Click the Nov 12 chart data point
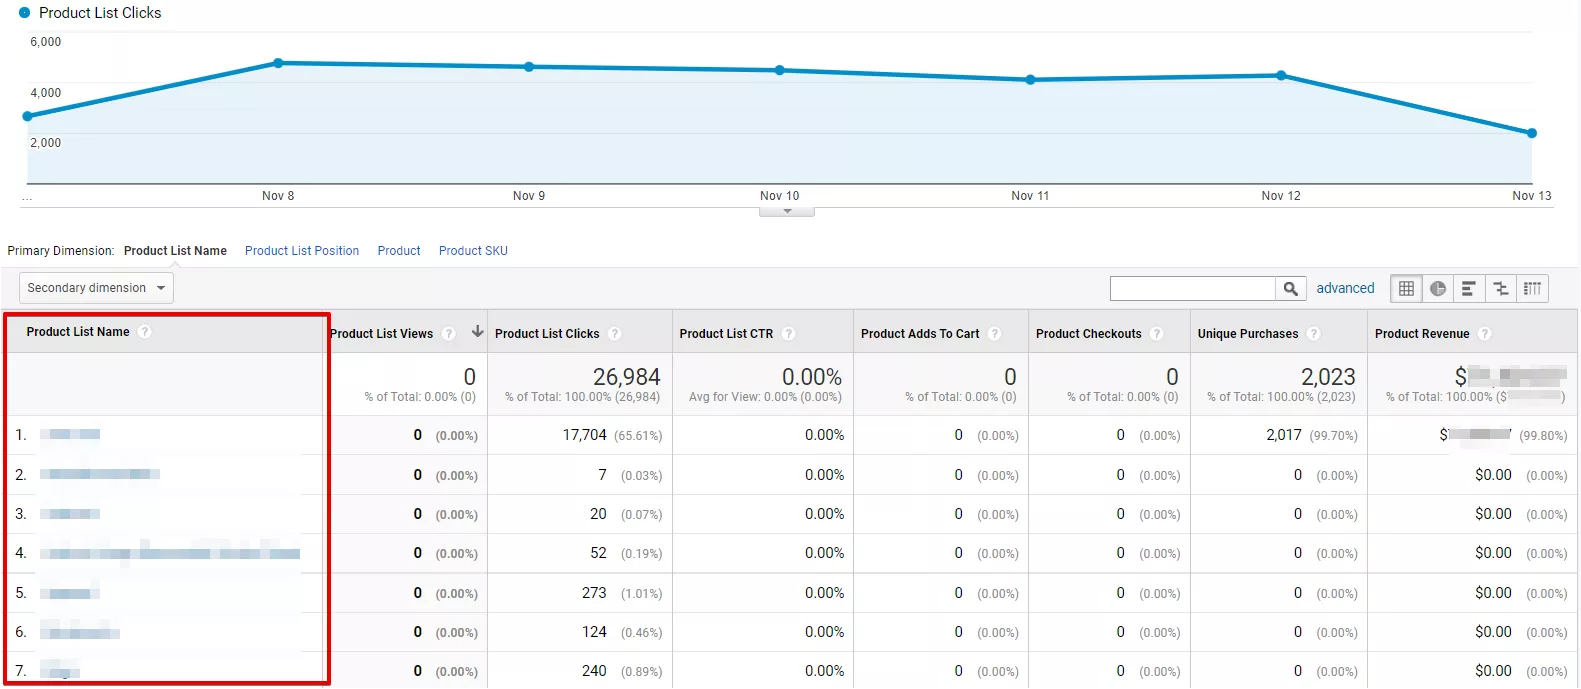 [x=1281, y=76]
